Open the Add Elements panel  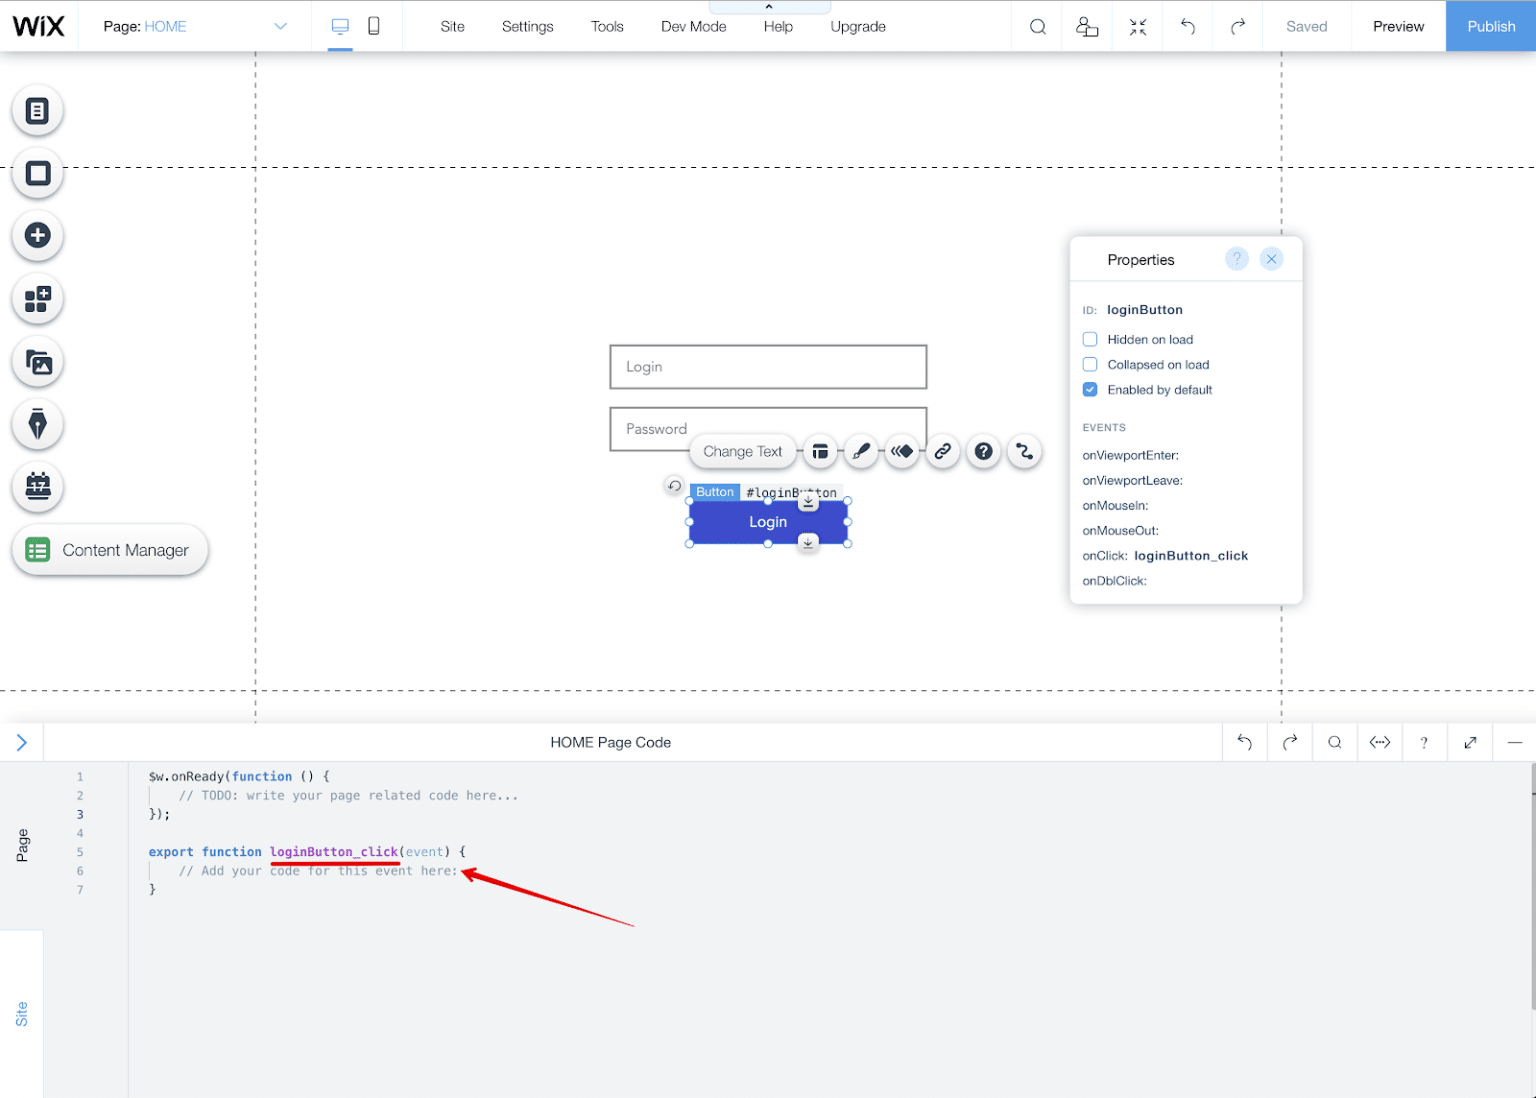click(37, 236)
